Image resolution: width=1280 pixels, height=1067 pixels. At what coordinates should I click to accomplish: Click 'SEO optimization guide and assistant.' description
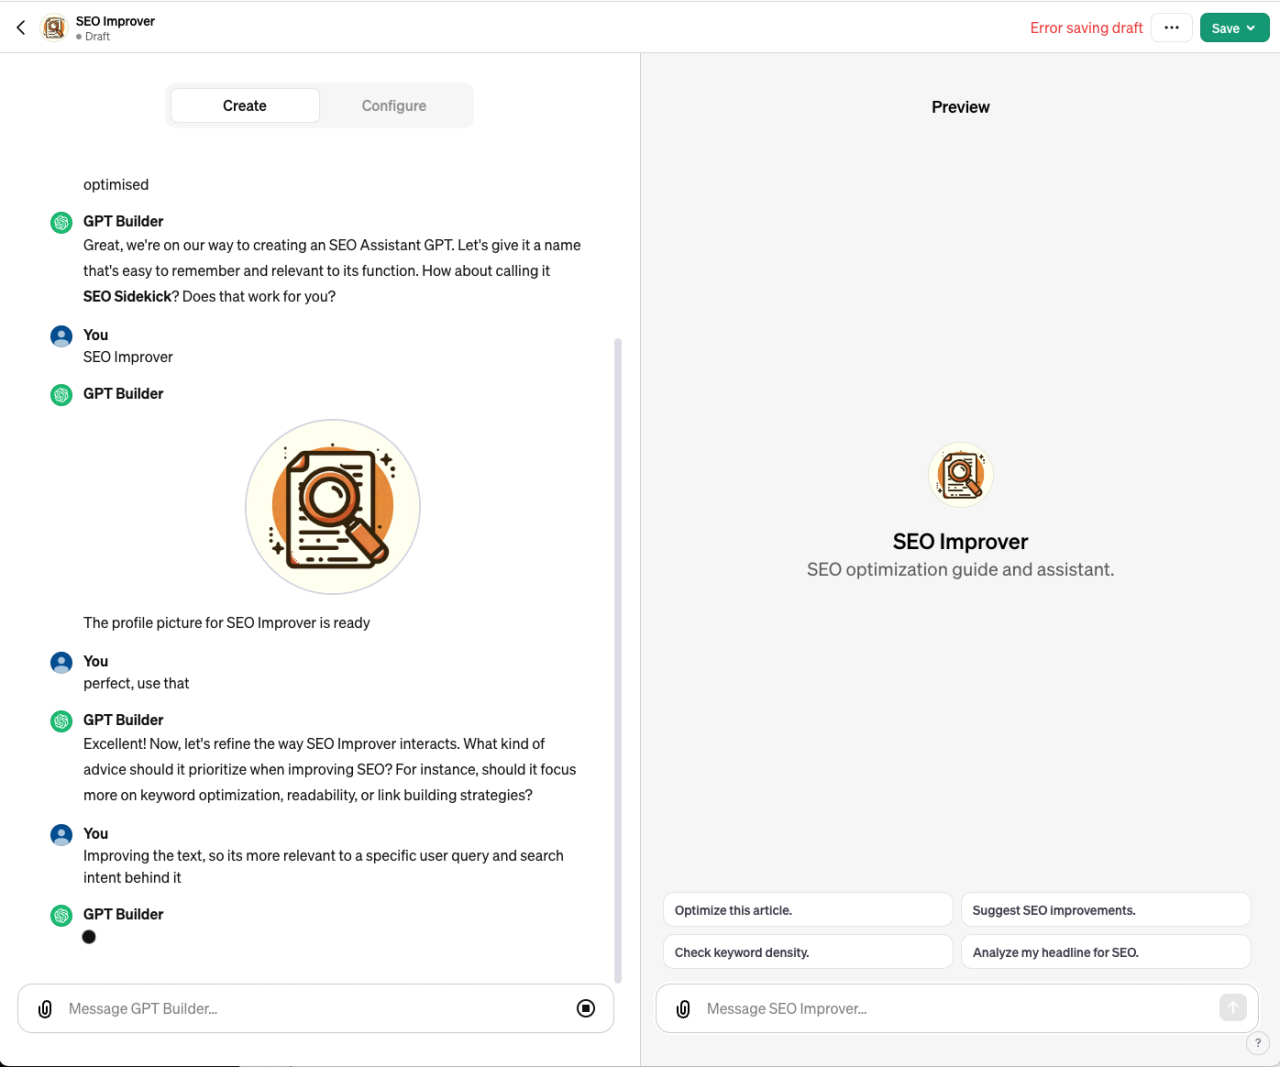[960, 569]
